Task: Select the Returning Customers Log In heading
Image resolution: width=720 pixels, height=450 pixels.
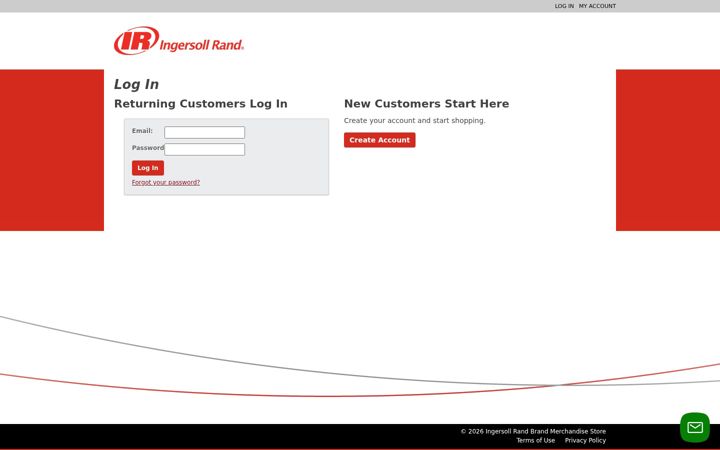Action: [x=201, y=104]
